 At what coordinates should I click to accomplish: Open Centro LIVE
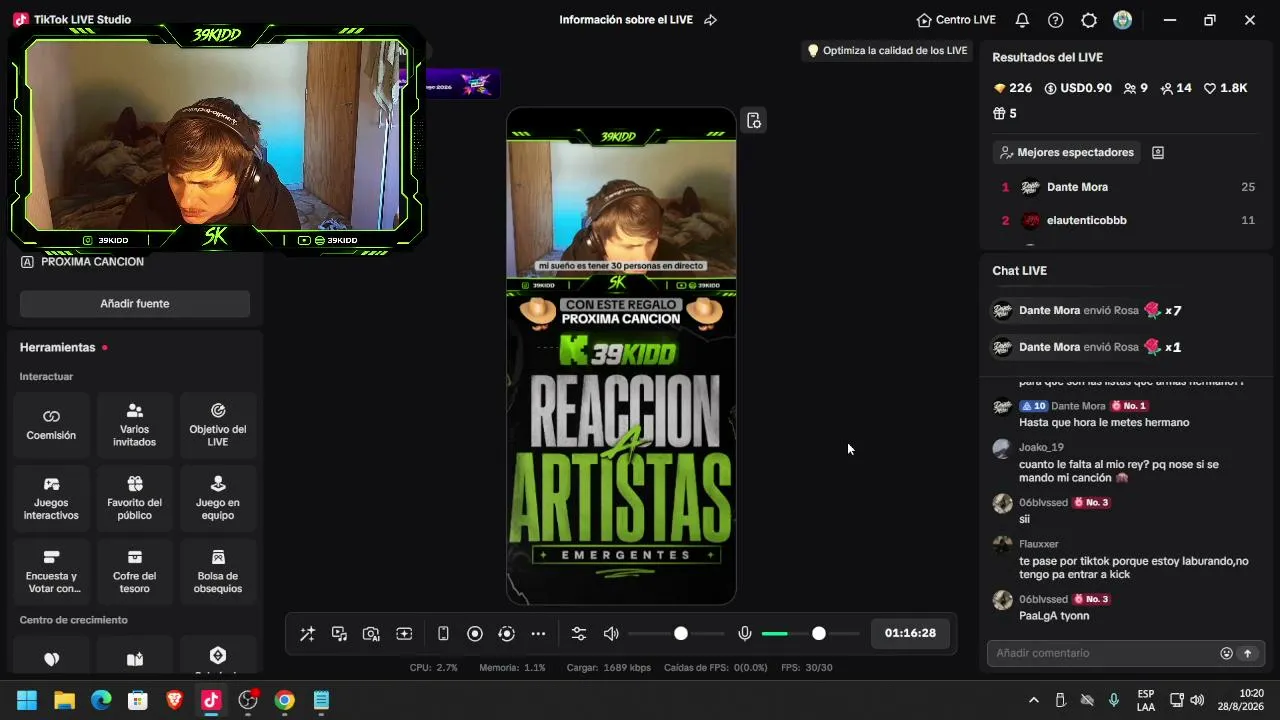tap(956, 20)
